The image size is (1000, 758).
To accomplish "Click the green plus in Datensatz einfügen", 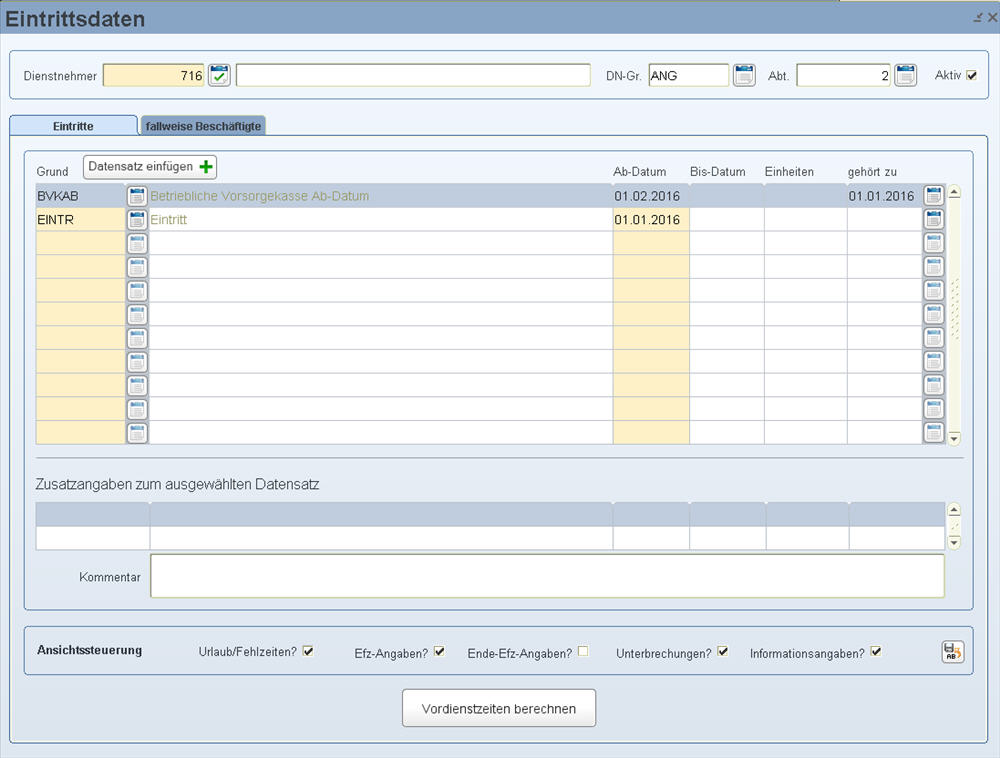I will pyautogui.click(x=205, y=166).
